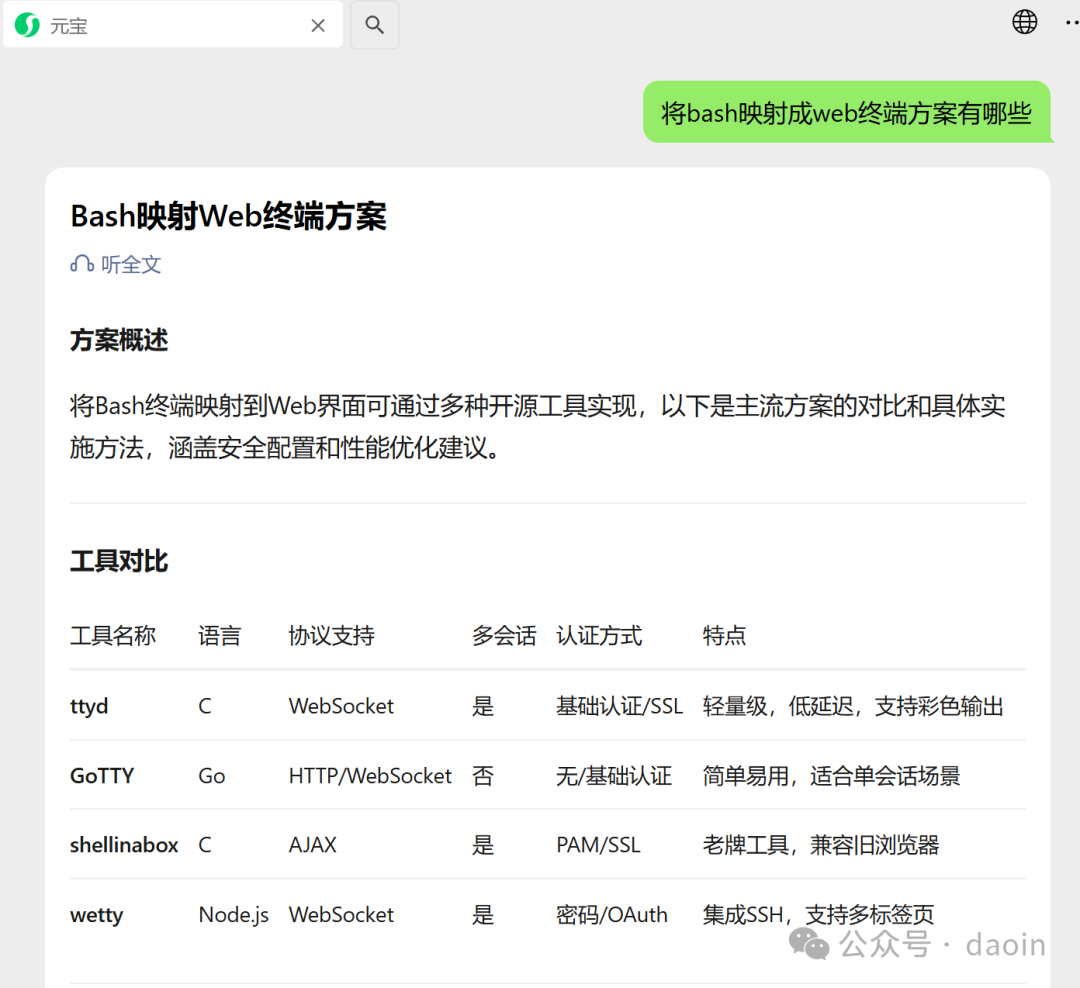Select the 元宝 tab
The width and height of the screenshot is (1080, 988).
[x=173, y=25]
